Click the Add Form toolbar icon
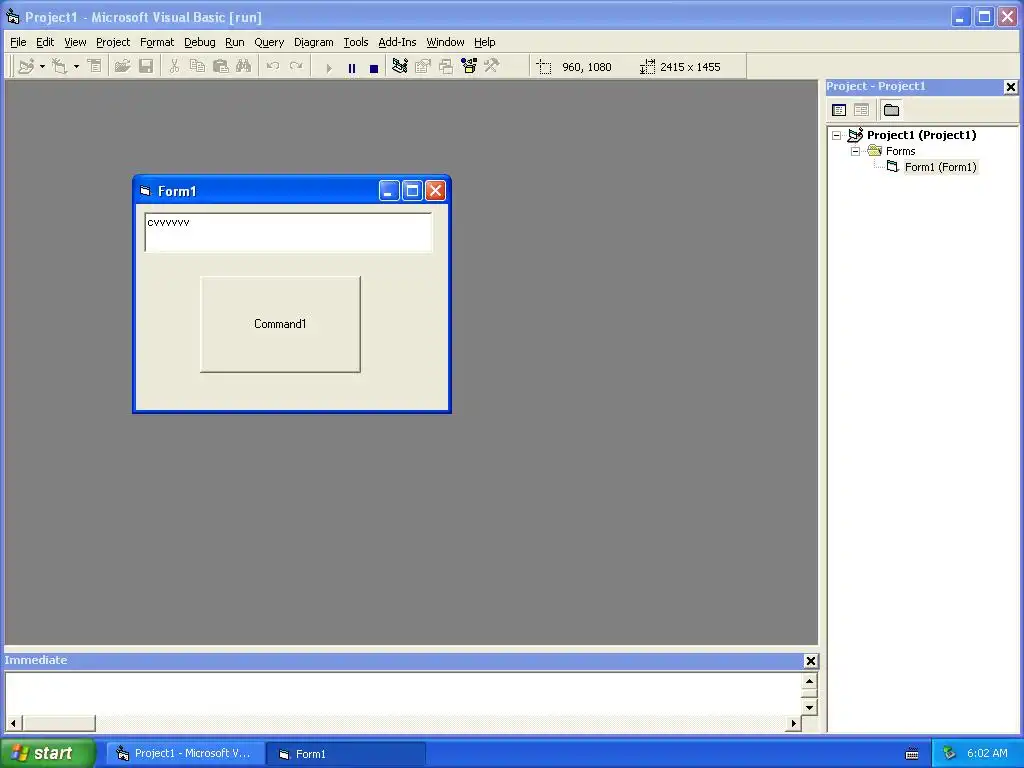This screenshot has height=768, width=1024. (59, 67)
